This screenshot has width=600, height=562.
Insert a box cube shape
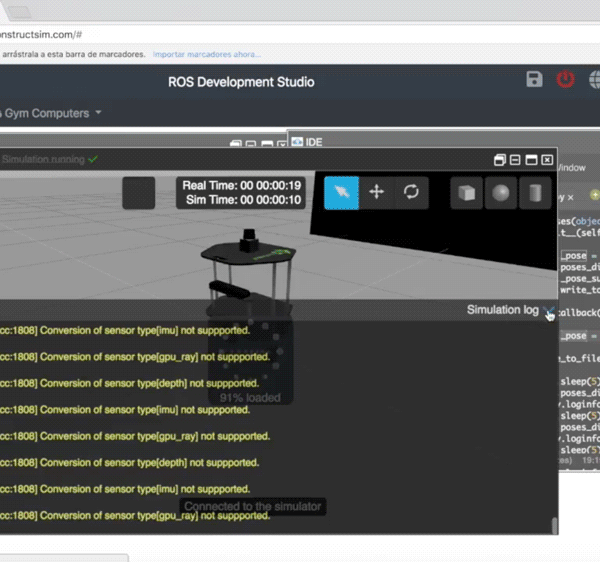pyautogui.click(x=466, y=193)
